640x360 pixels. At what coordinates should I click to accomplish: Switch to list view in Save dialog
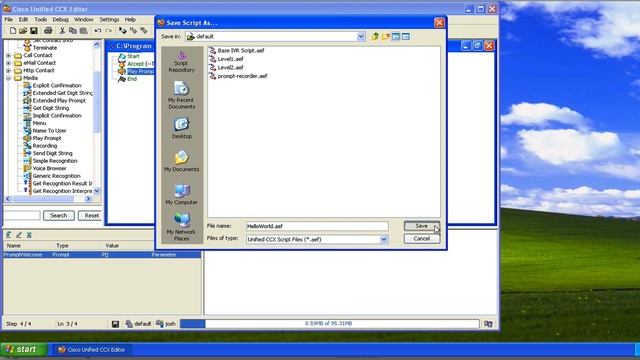[396, 37]
